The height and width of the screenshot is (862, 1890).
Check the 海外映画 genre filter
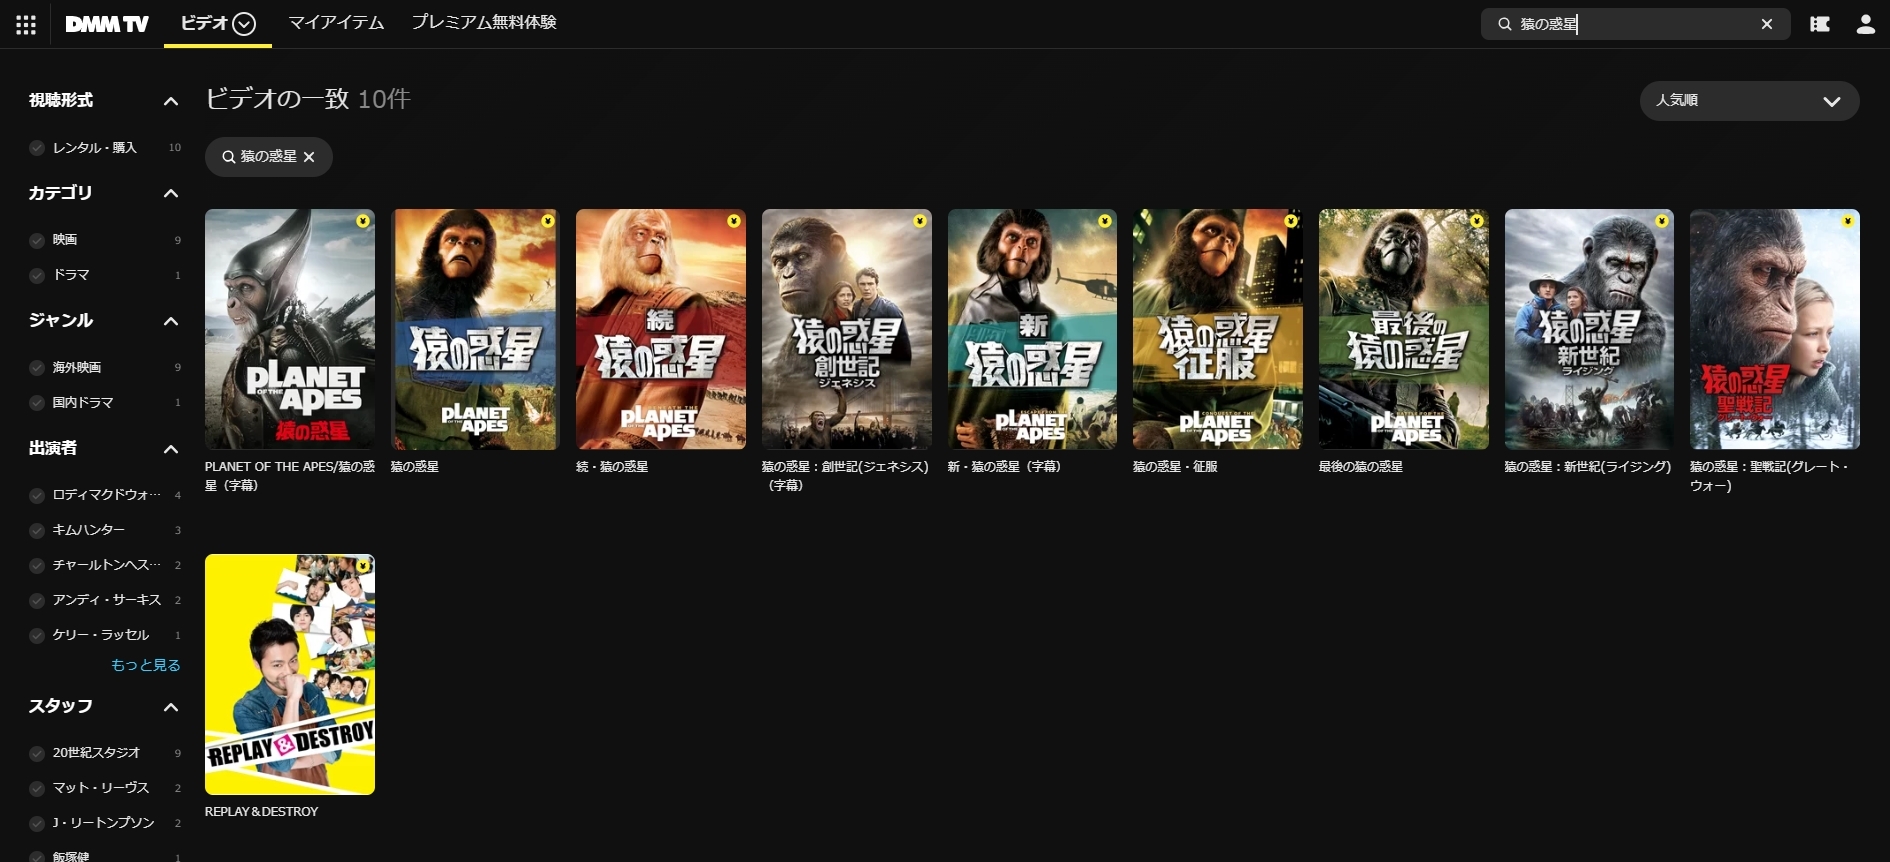[37, 368]
